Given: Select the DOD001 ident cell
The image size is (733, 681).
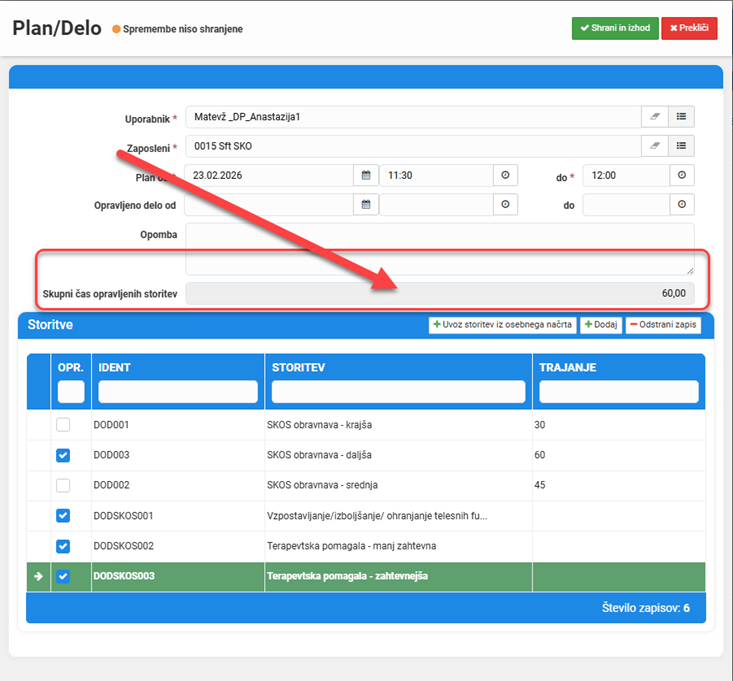Looking at the screenshot, I should point(178,425).
